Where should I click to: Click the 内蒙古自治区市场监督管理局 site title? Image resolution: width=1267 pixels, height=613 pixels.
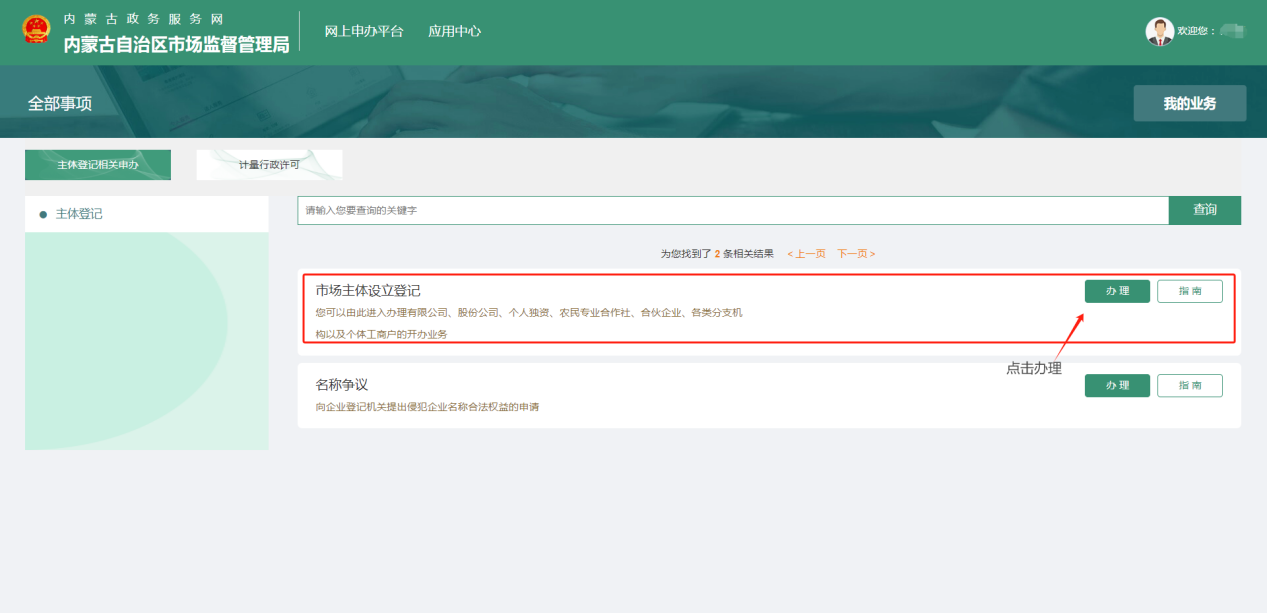[x=176, y=44]
